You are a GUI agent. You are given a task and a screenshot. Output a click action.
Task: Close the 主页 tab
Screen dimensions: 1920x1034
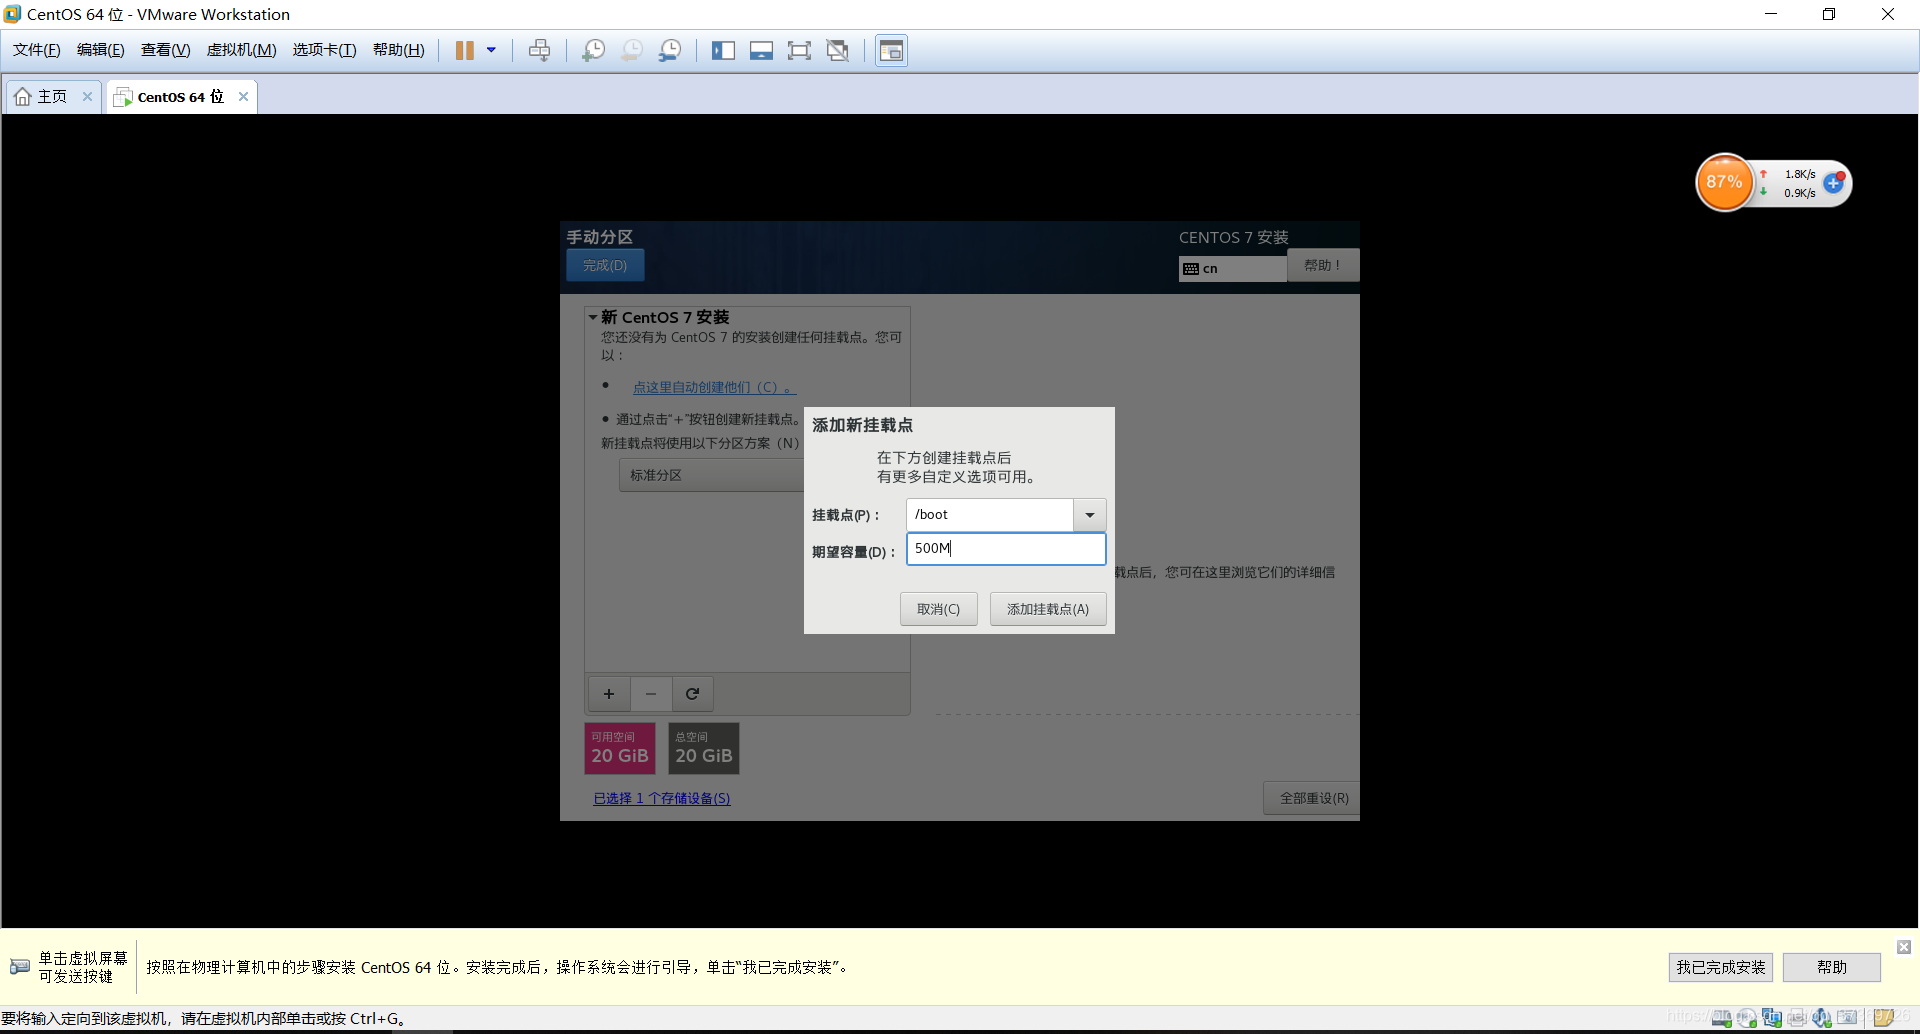88,96
